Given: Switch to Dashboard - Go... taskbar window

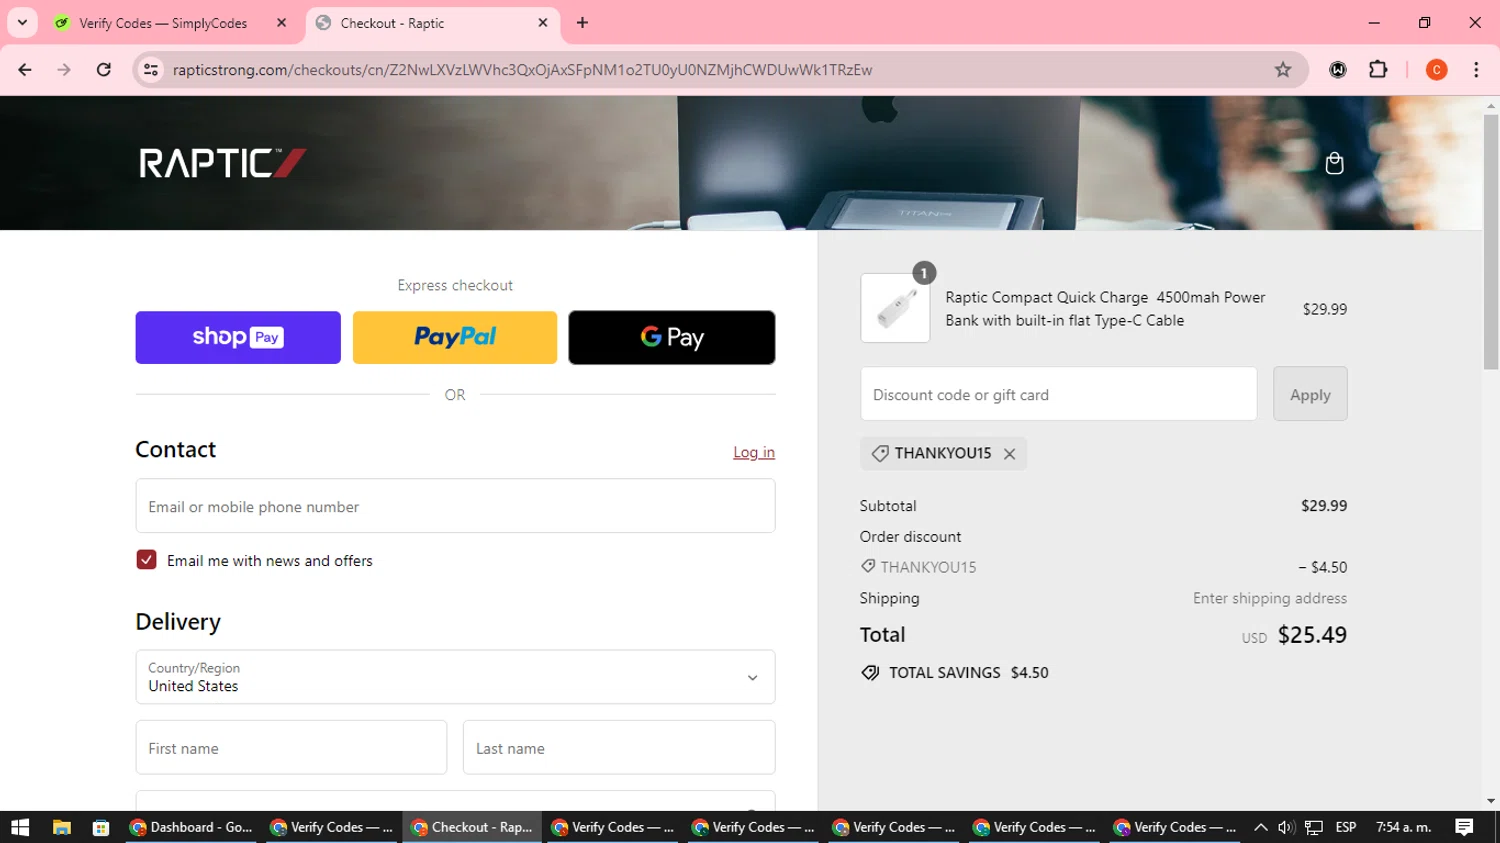Looking at the screenshot, I should (193, 827).
